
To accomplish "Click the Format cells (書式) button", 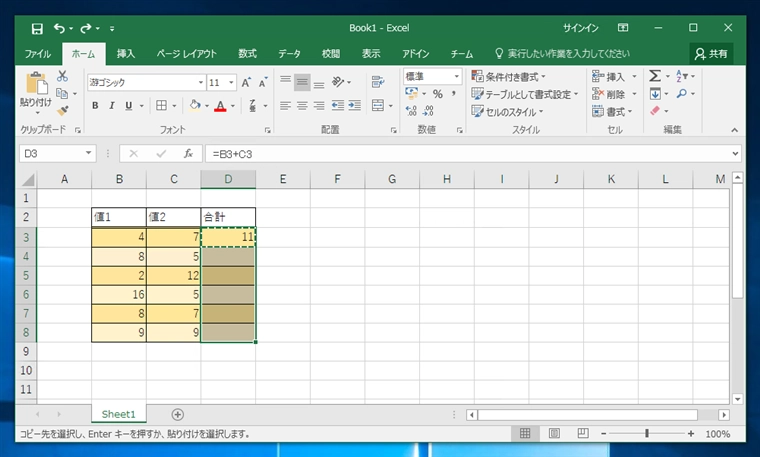I will tap(613, 111).
